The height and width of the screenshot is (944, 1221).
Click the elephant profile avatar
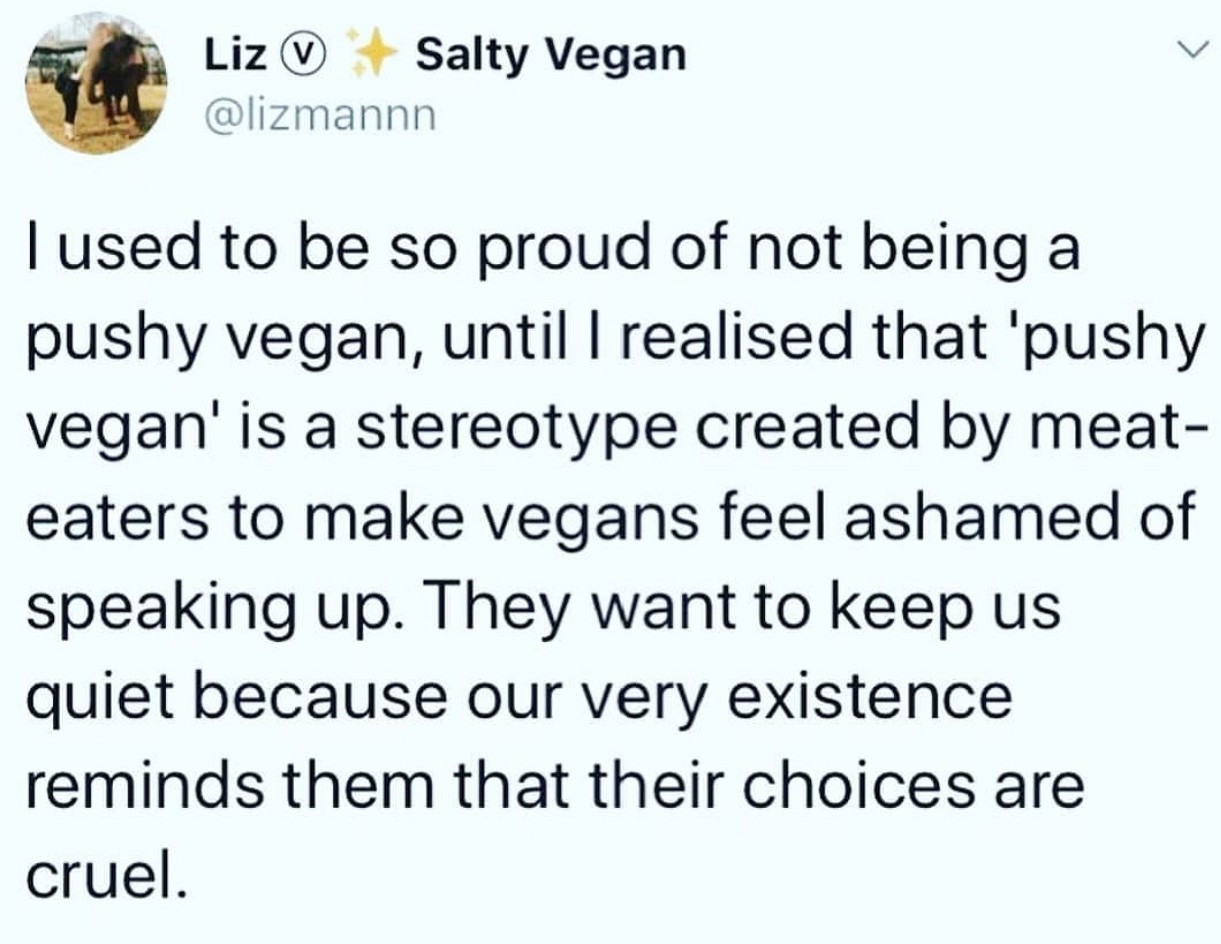97,83
